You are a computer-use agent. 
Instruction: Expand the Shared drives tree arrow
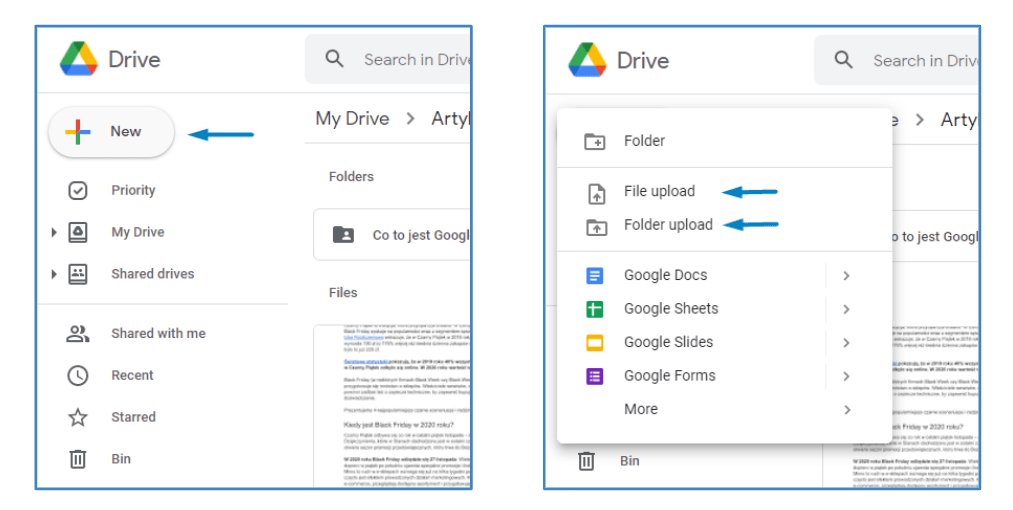pos(54,274)
